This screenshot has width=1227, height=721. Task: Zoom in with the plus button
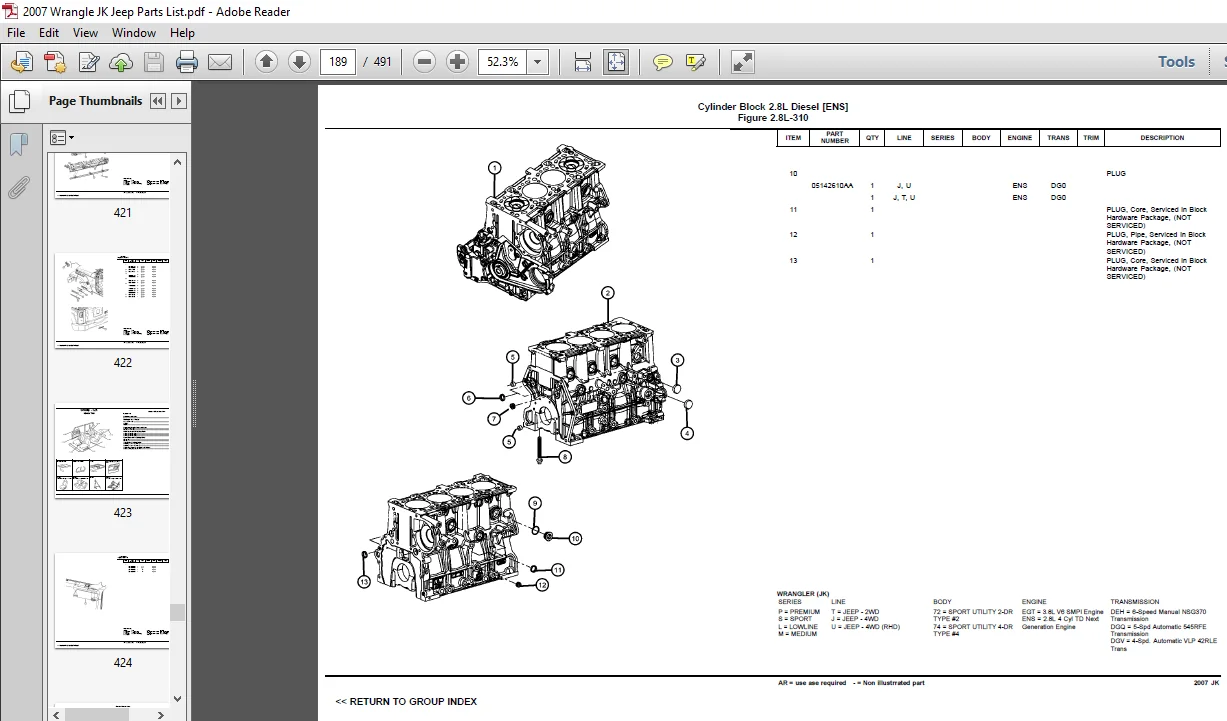[x=457, y=62]
